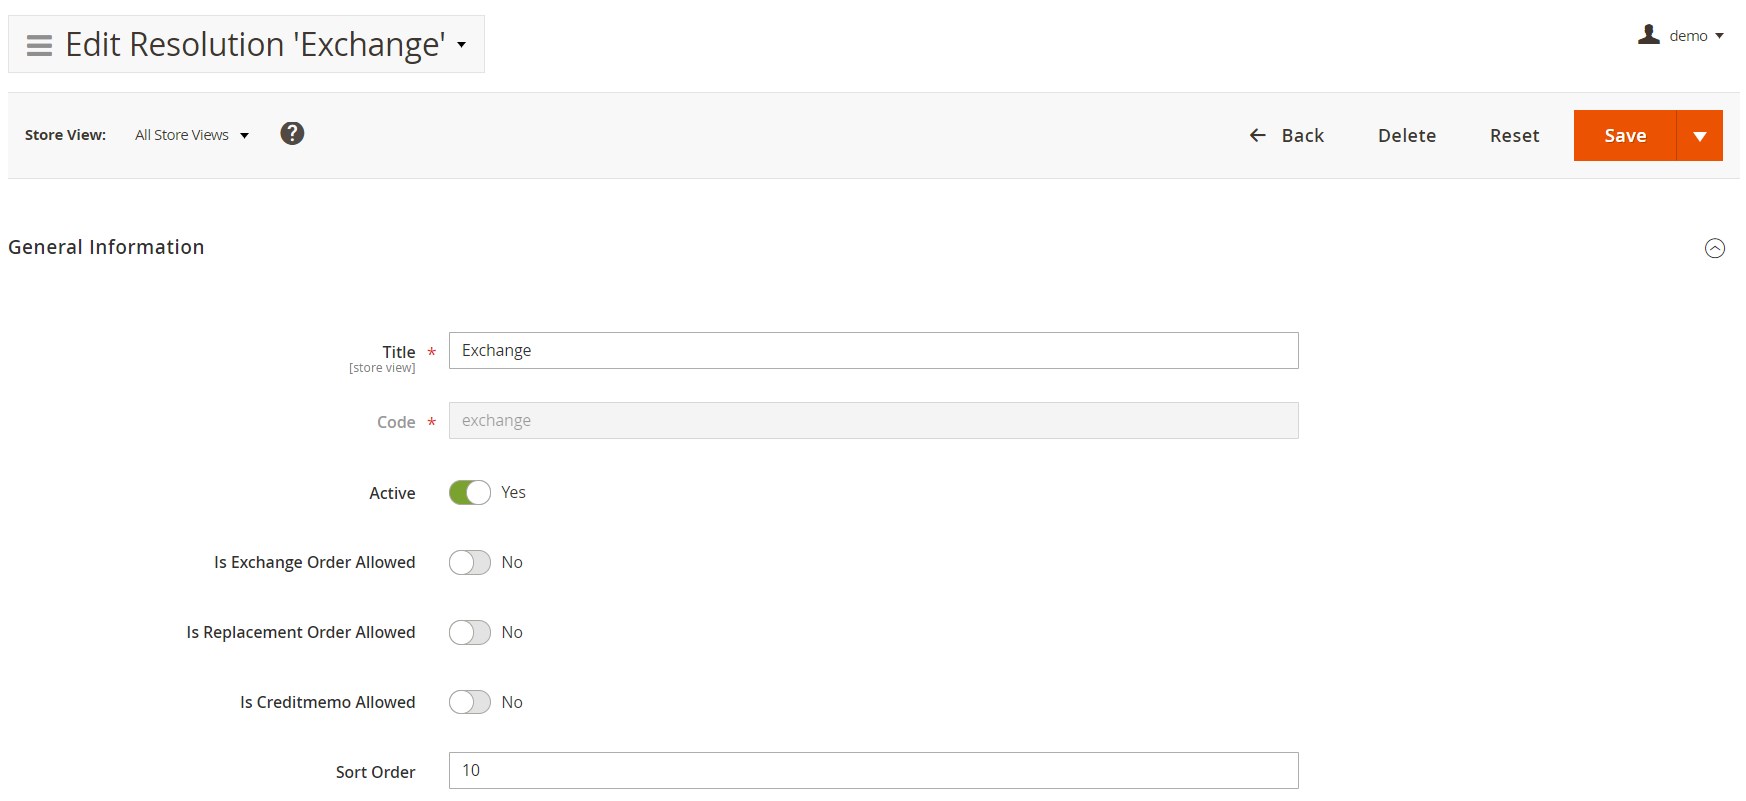Open the All Store Views dropdown
This screenshot has width=1746, height=801.
[x=192, y=135]
